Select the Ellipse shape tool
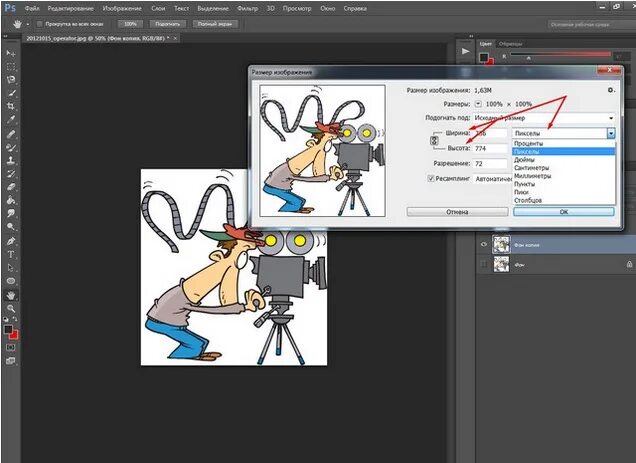Viewport: 636px width, 463px height. pyautogui.click(x=11, y=281)
